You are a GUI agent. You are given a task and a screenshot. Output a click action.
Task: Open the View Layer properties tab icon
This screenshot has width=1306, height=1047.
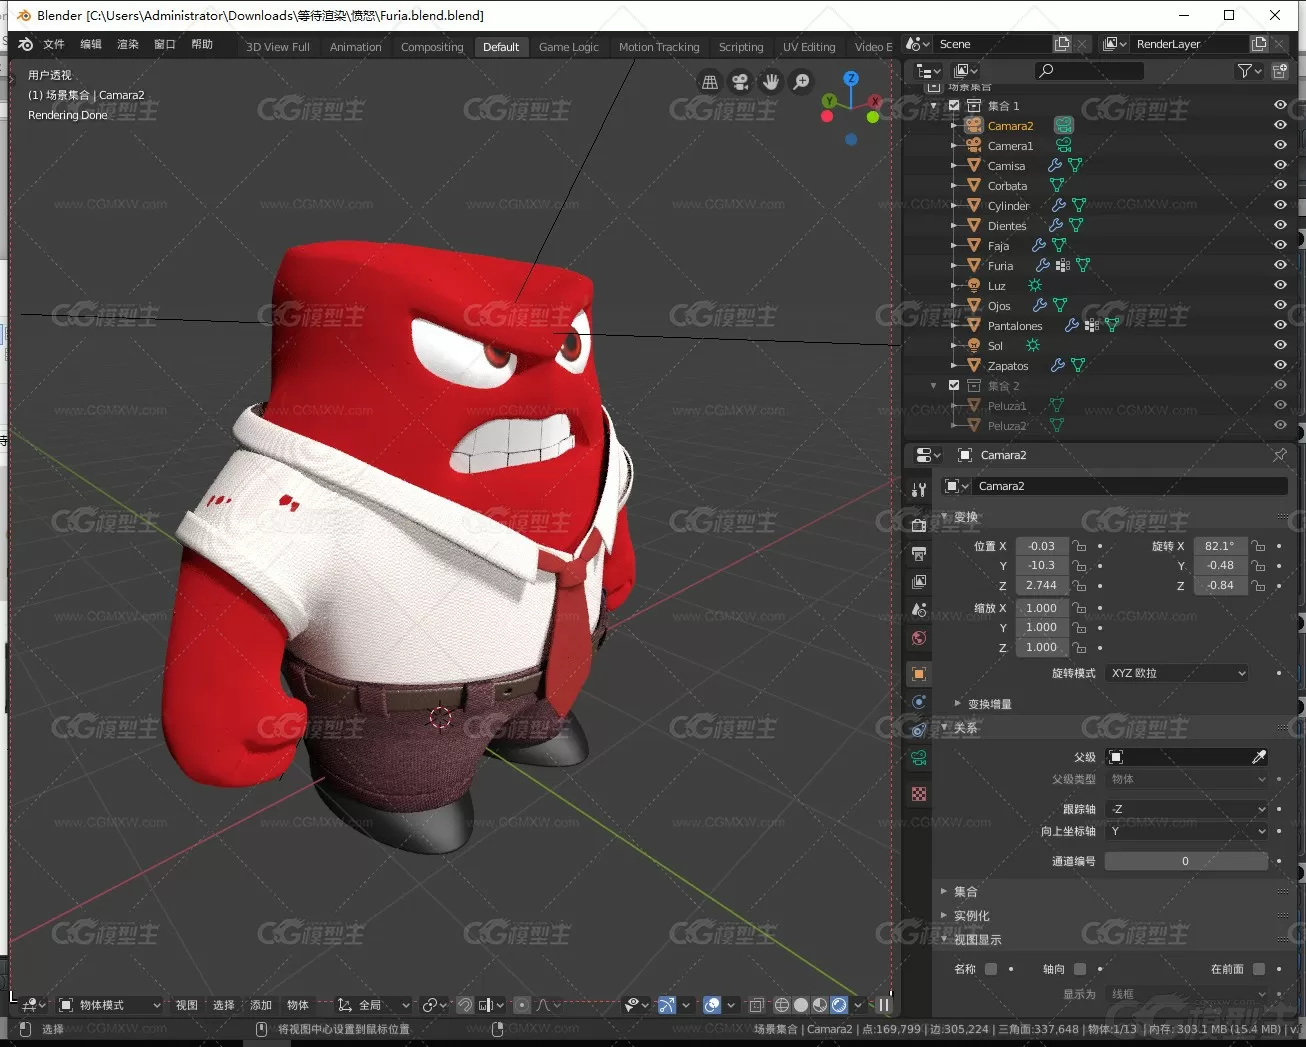919,581
